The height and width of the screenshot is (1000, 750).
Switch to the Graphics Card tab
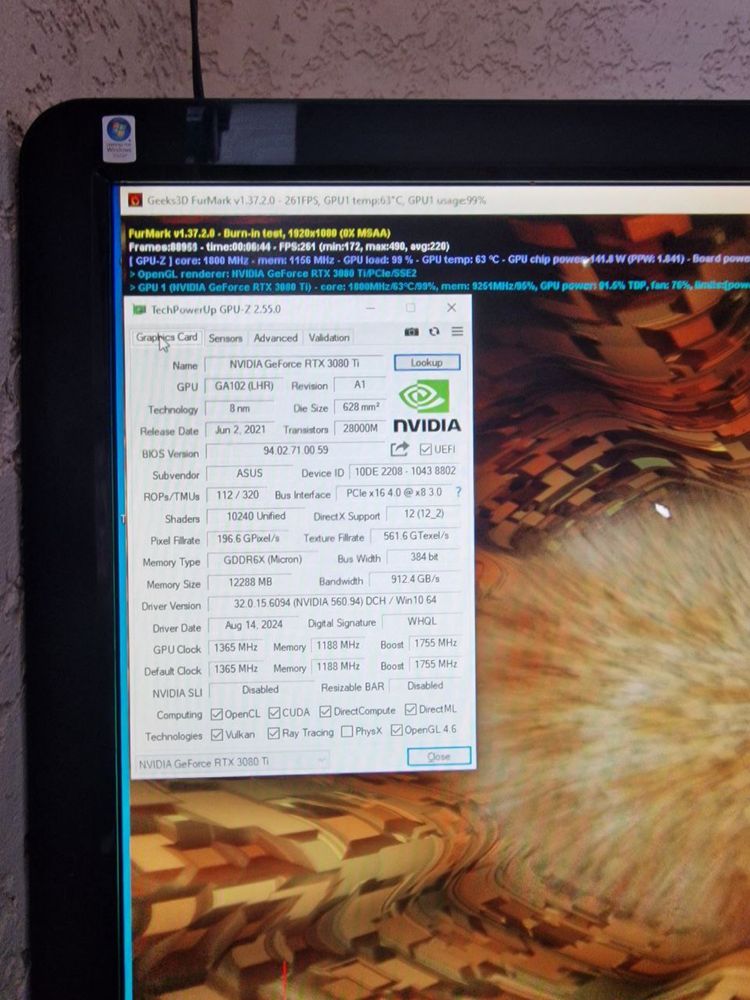[x=167, y=337]
